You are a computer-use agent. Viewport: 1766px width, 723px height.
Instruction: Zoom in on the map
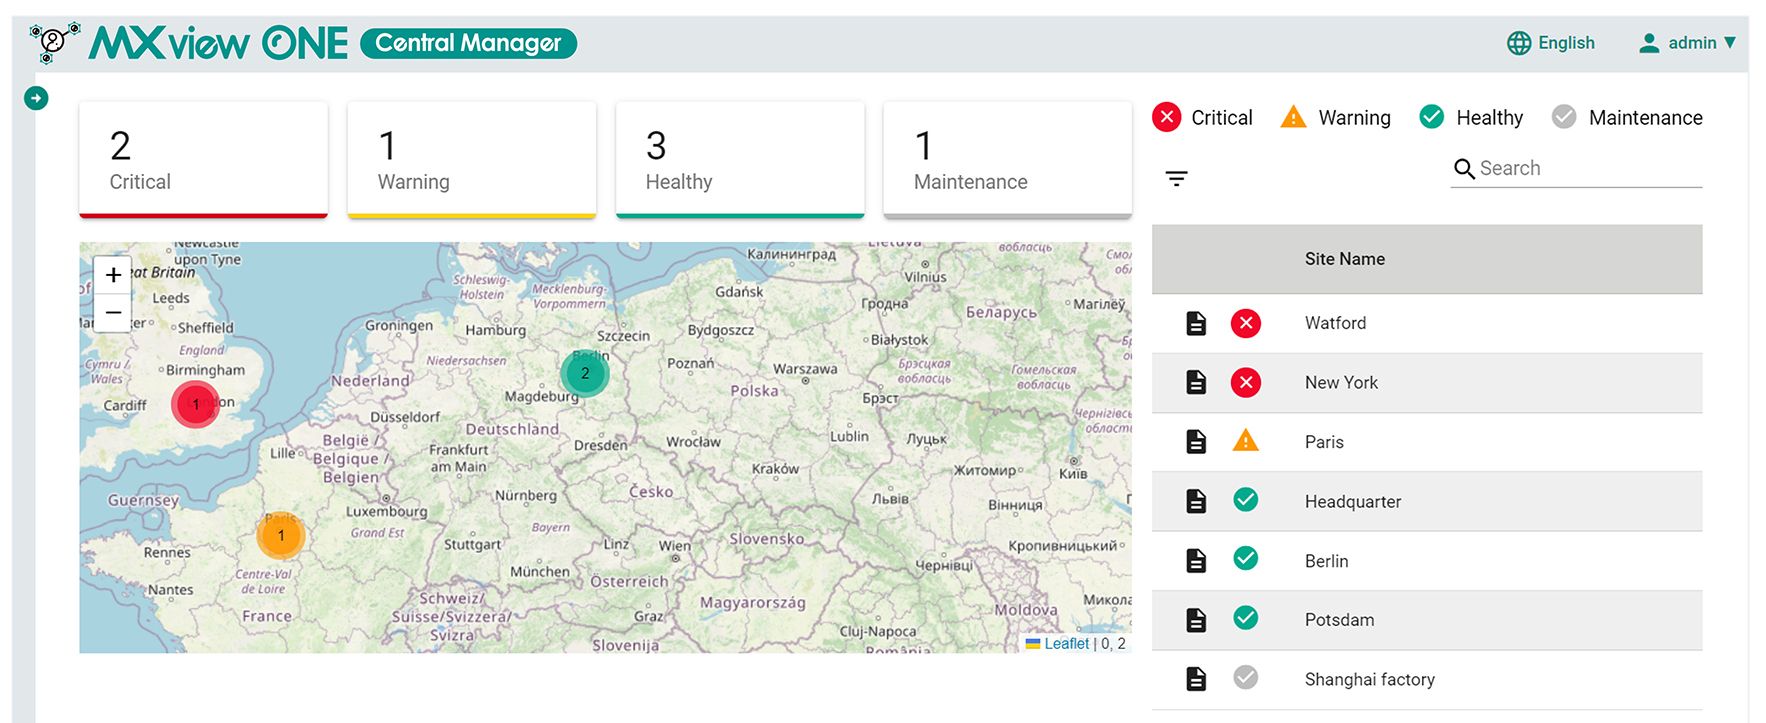pos(114,275)
